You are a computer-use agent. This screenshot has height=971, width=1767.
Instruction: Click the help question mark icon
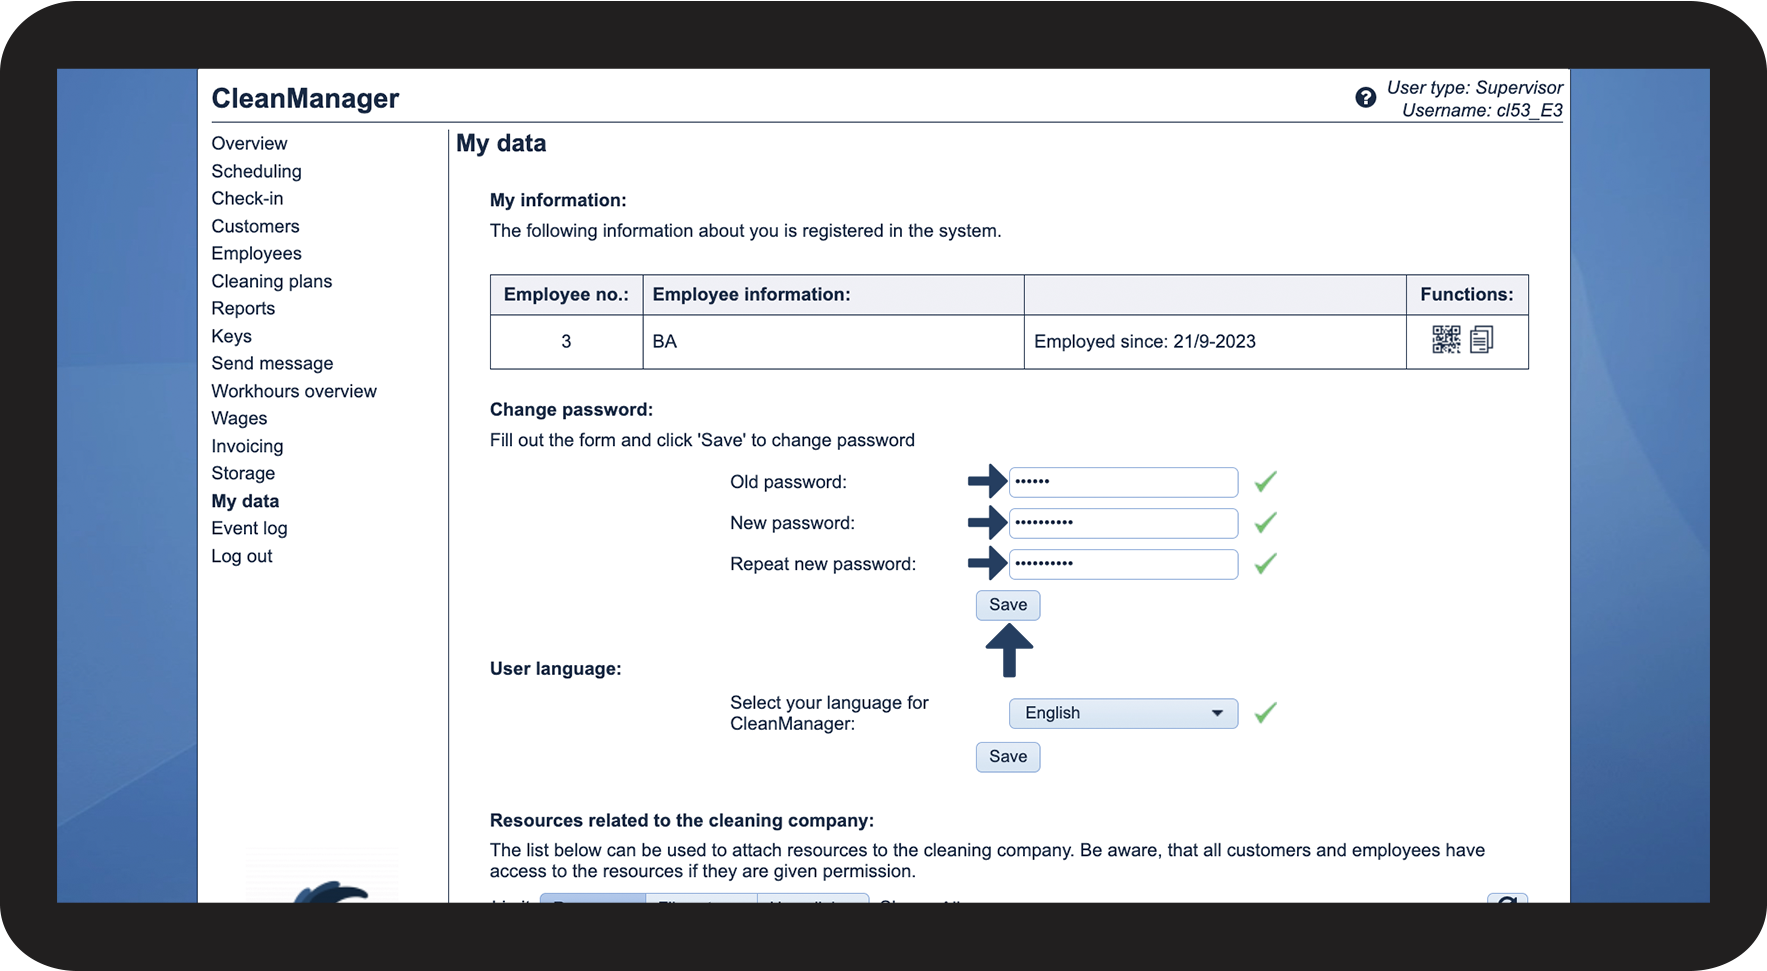(1365, 98)
